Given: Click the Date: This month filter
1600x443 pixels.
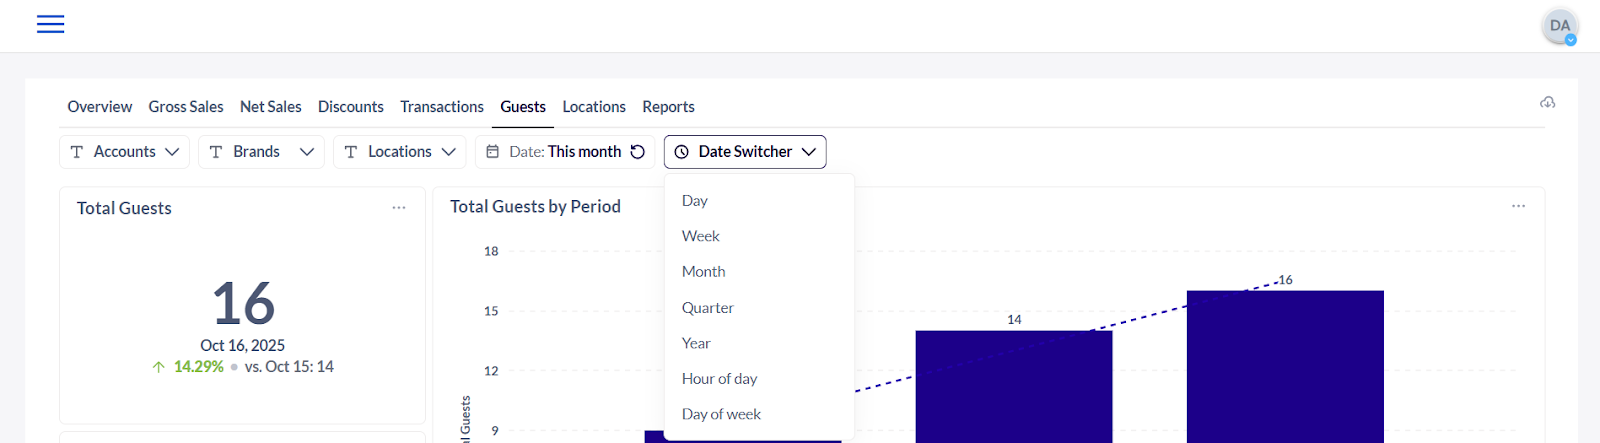Looking at the screenshot, I should 565,152.
